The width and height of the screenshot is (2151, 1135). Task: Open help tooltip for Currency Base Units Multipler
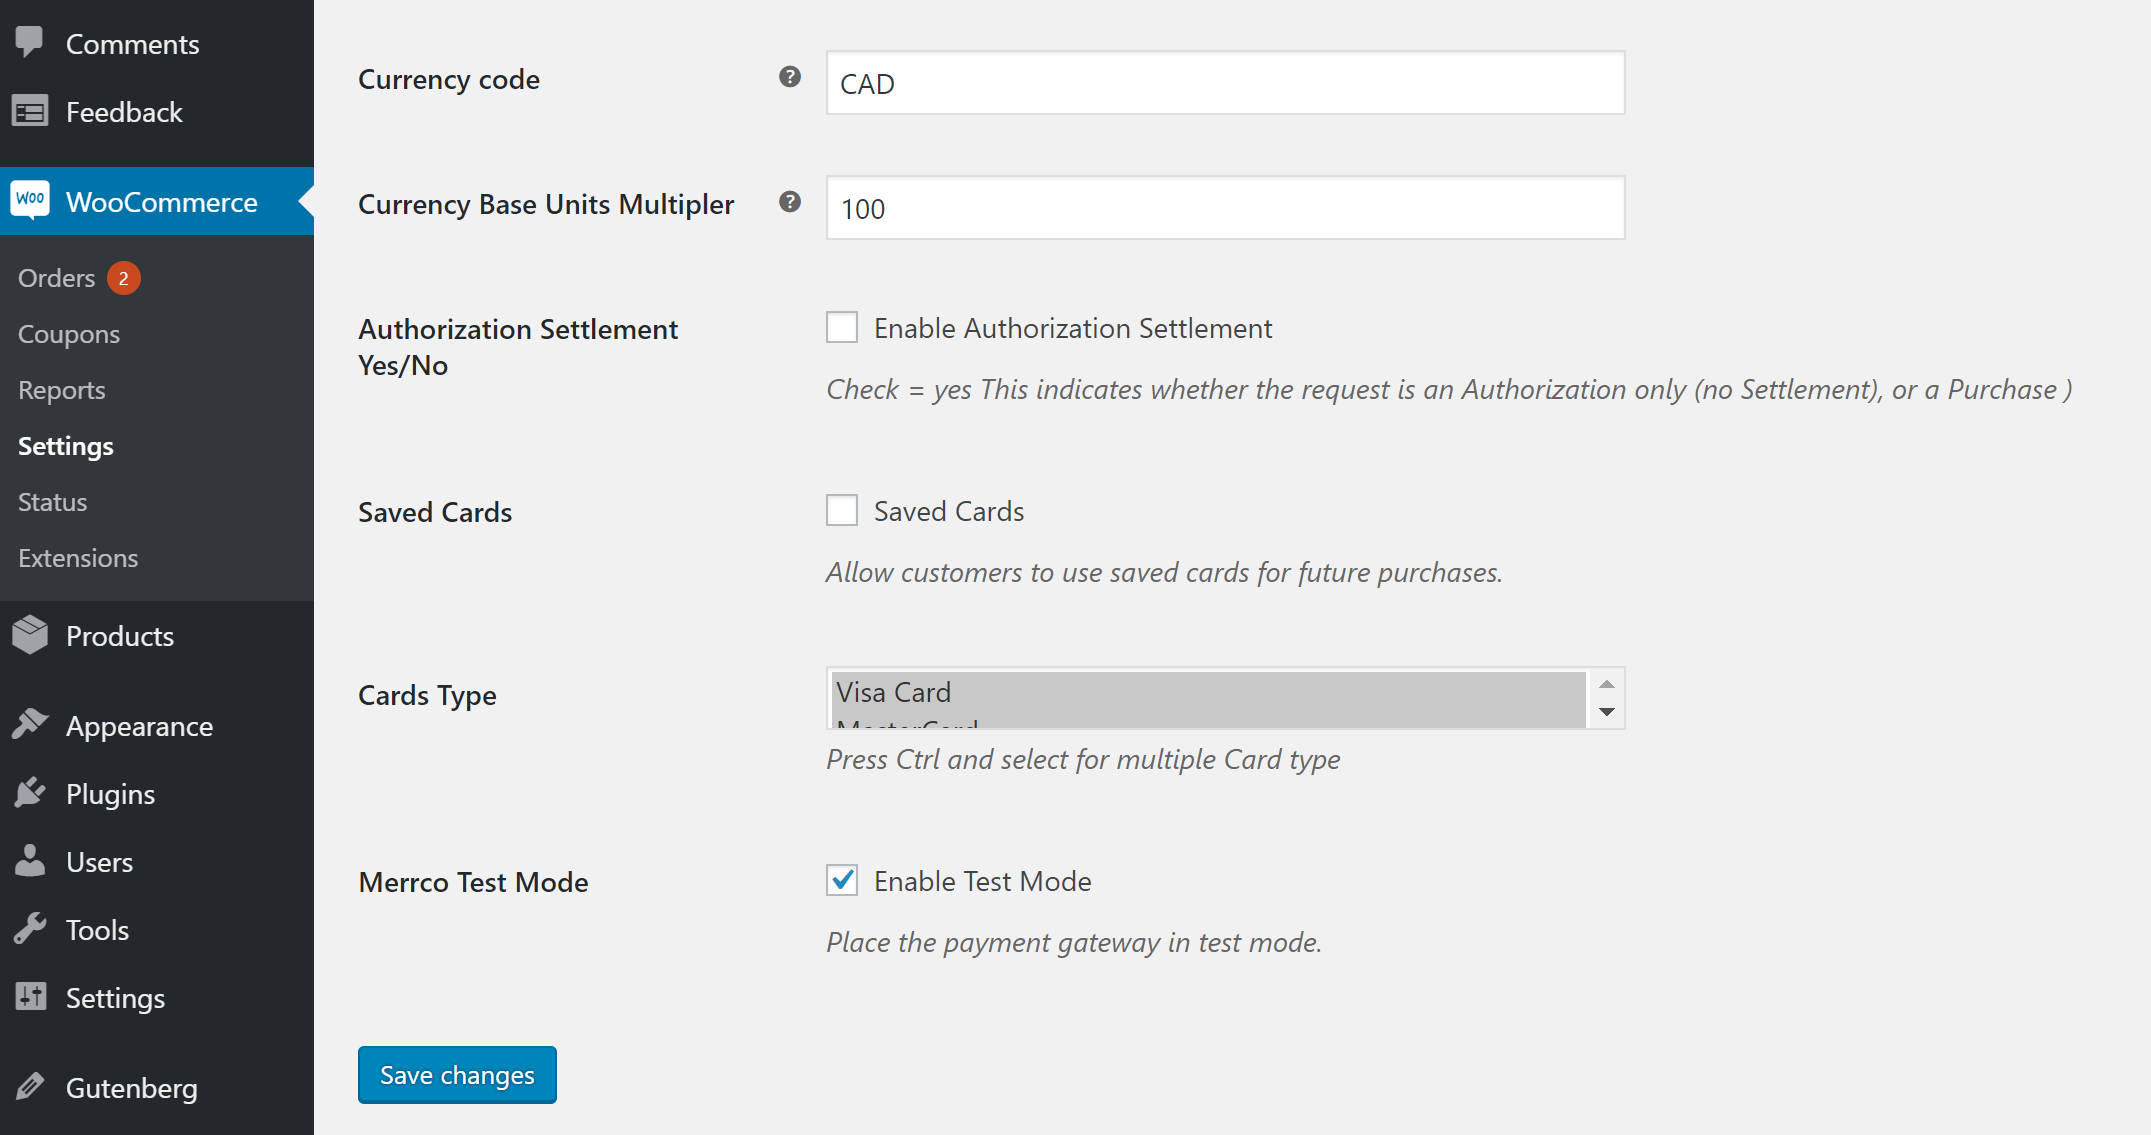point(790,202)
